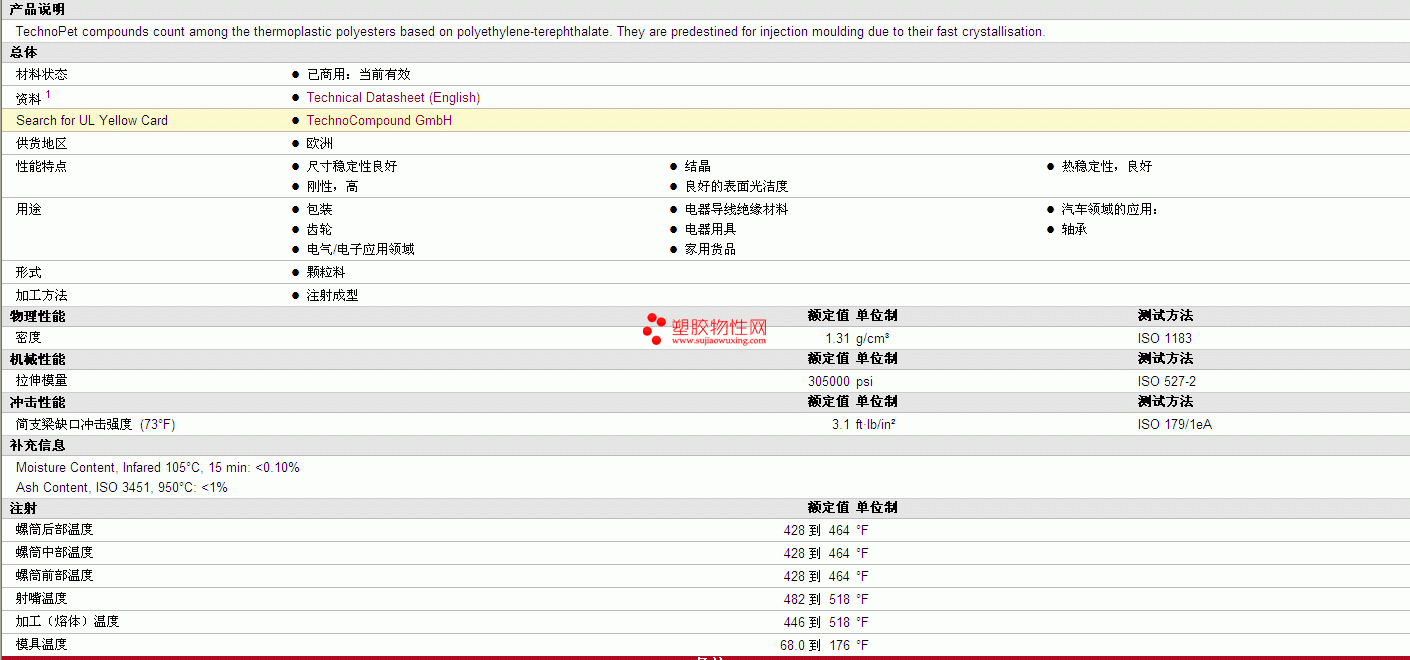Click the 简支梁缺口冲击强度 (73°F) label
Image resolution: width=1410 pixels, height=660 pixels.
(x=95, y=424)
